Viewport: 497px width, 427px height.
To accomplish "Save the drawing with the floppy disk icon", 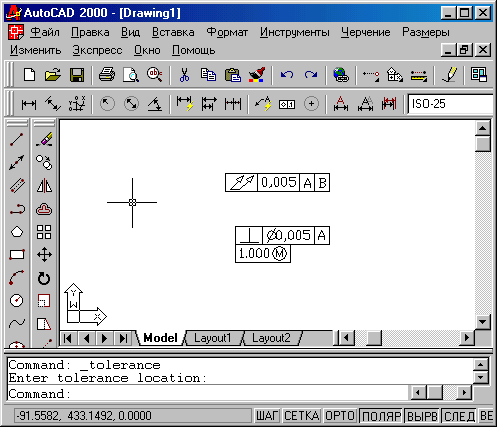I will (77, 75).
